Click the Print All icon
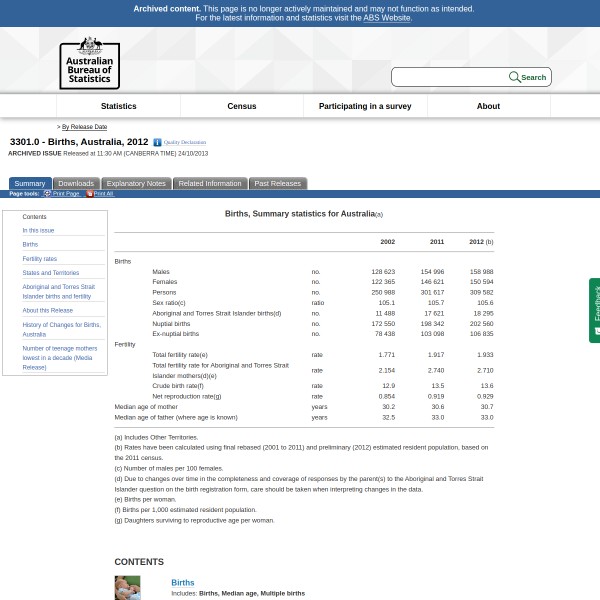Image resolution: width=600 pixels, height=600 pixels. pyautogui.click(x=89, y=194)
